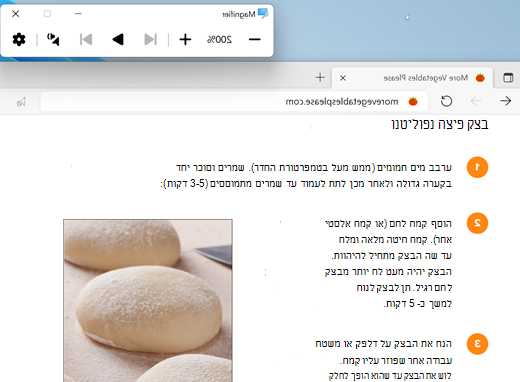The width and height of the screenshot is (520, 382).
Task: Click the Magnifier read from here icon
Action: tap(53, 40)
